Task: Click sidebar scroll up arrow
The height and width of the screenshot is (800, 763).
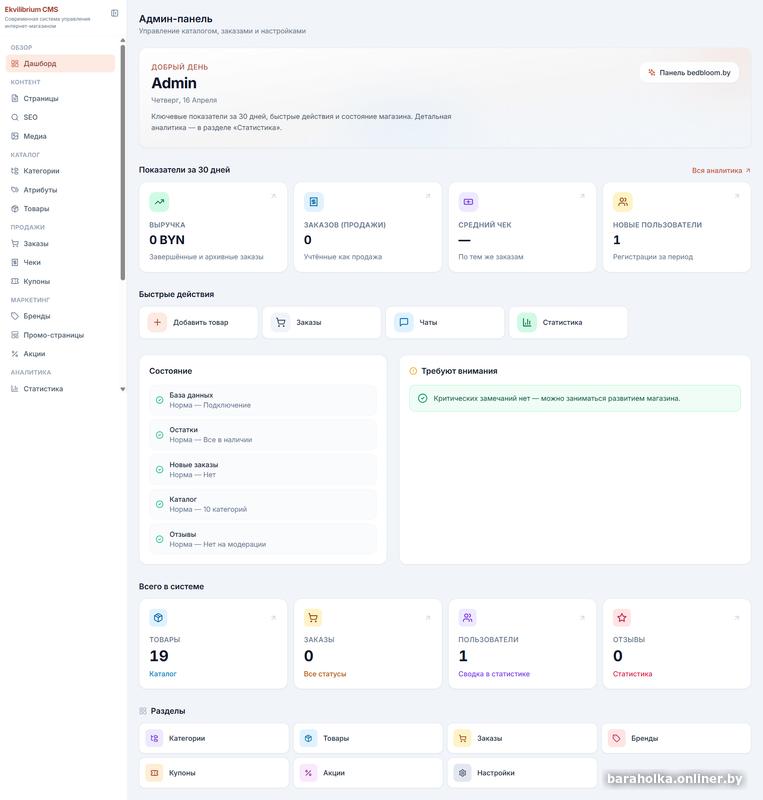Action: (122, 40)
